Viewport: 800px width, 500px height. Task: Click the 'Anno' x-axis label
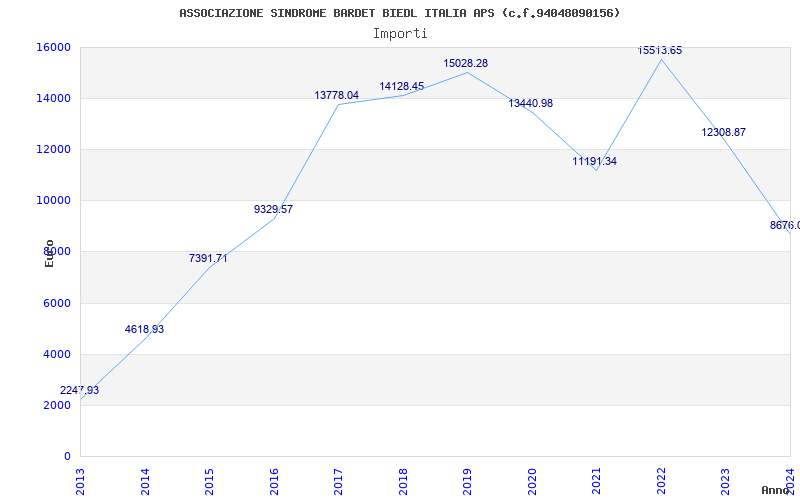[776, 490]
